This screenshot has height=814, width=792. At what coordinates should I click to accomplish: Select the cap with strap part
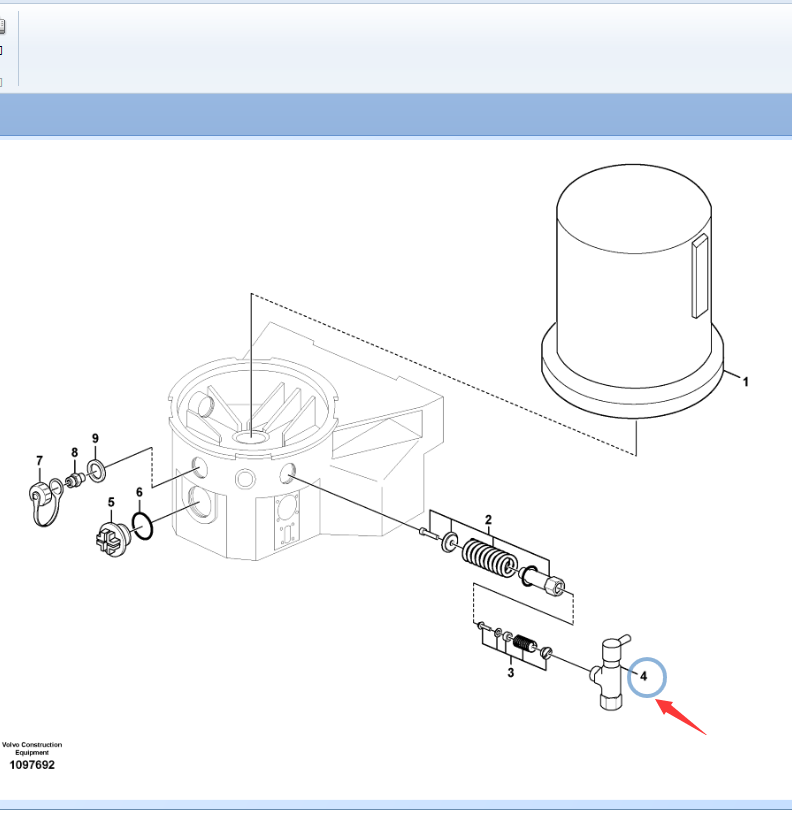(40, 497)
